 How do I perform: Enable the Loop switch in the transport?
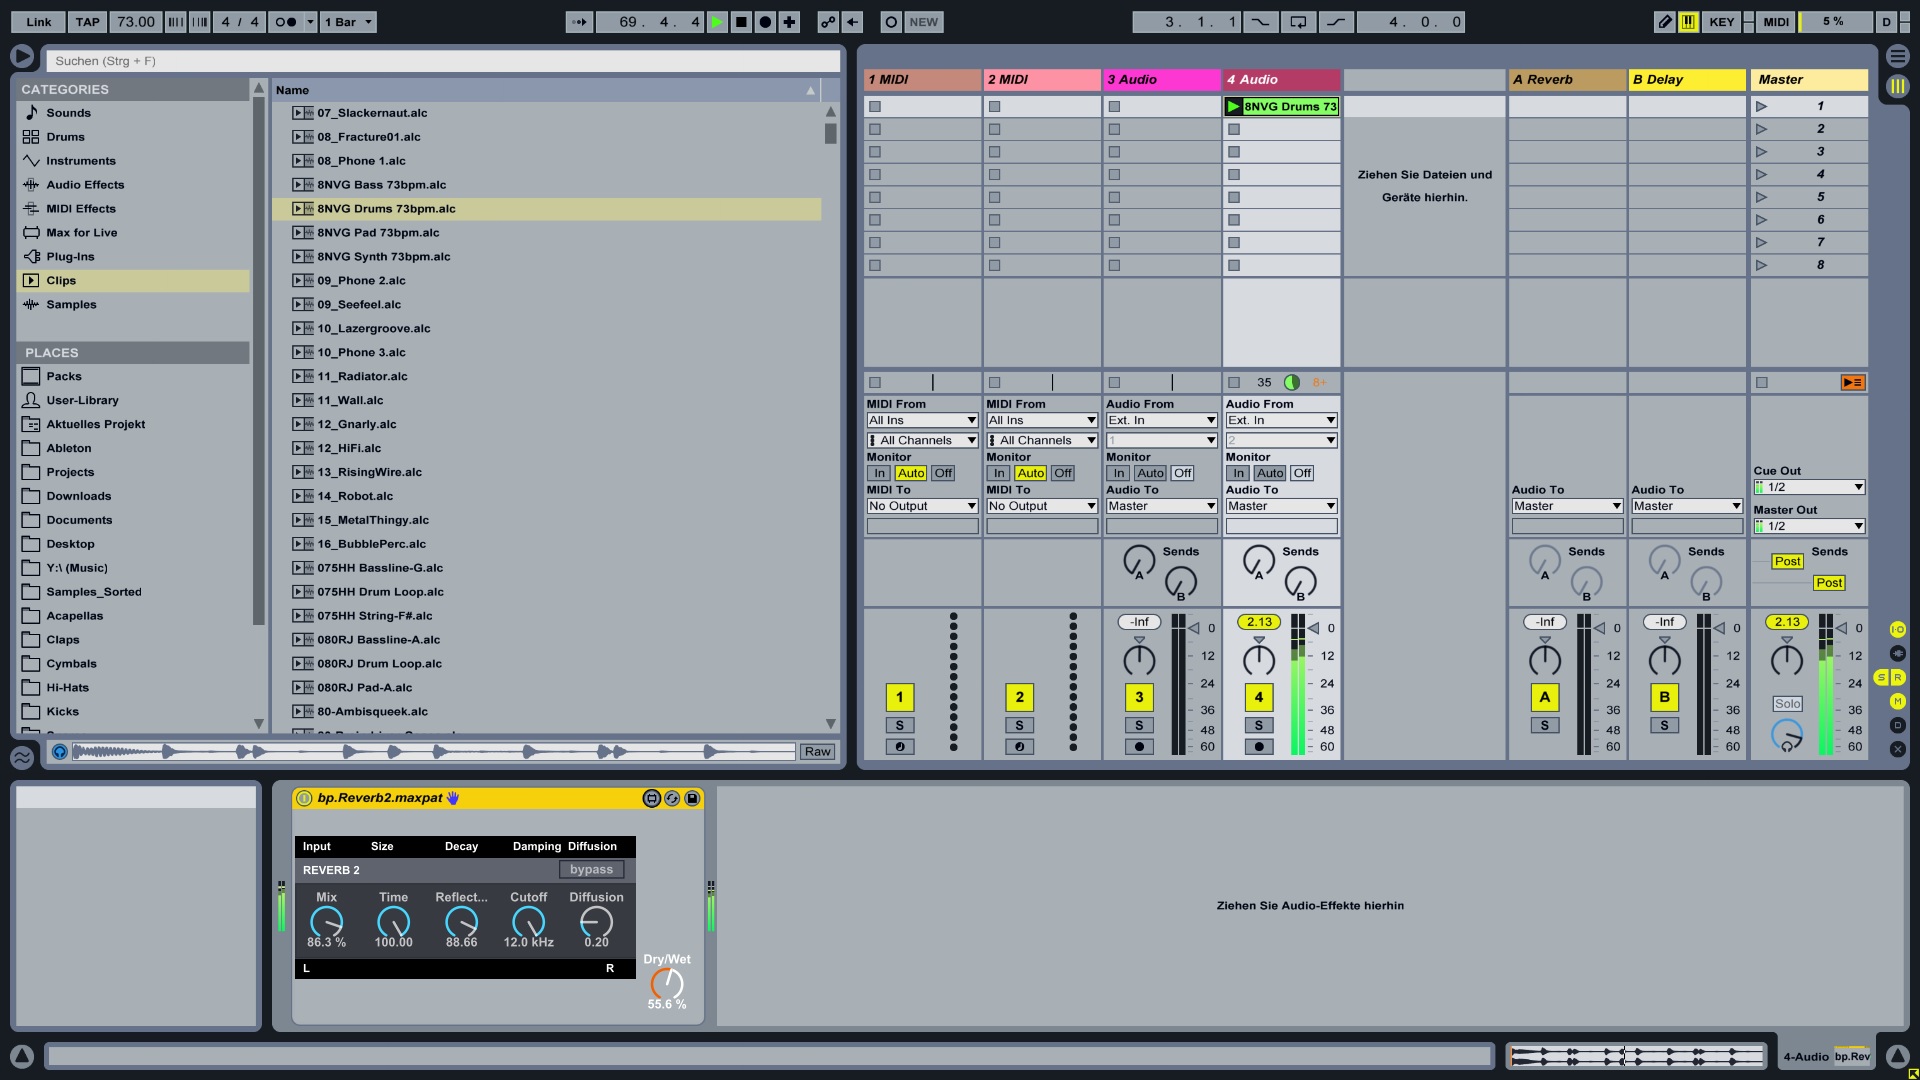tap(1298, 22)
